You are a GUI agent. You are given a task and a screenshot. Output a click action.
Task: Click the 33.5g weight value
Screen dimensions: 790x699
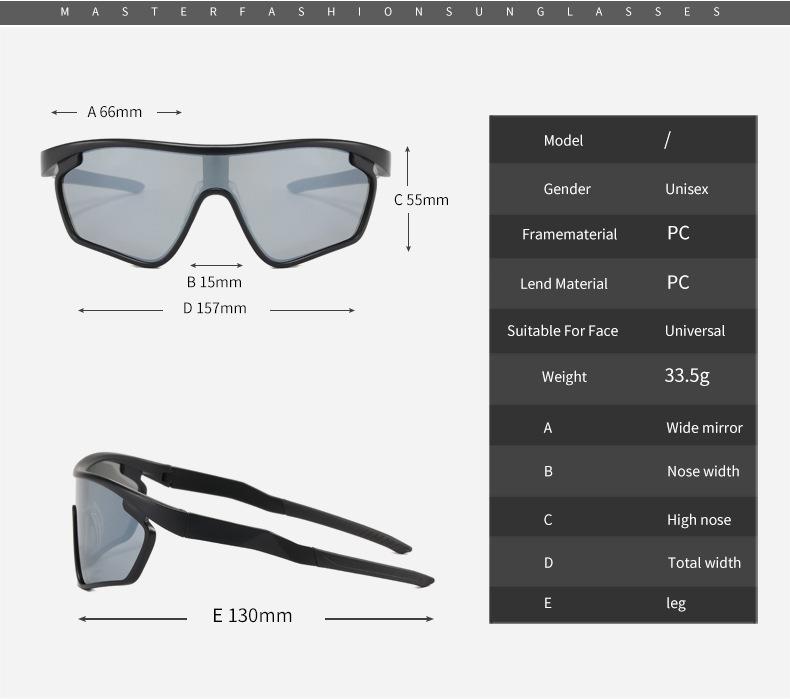point(686,377)
